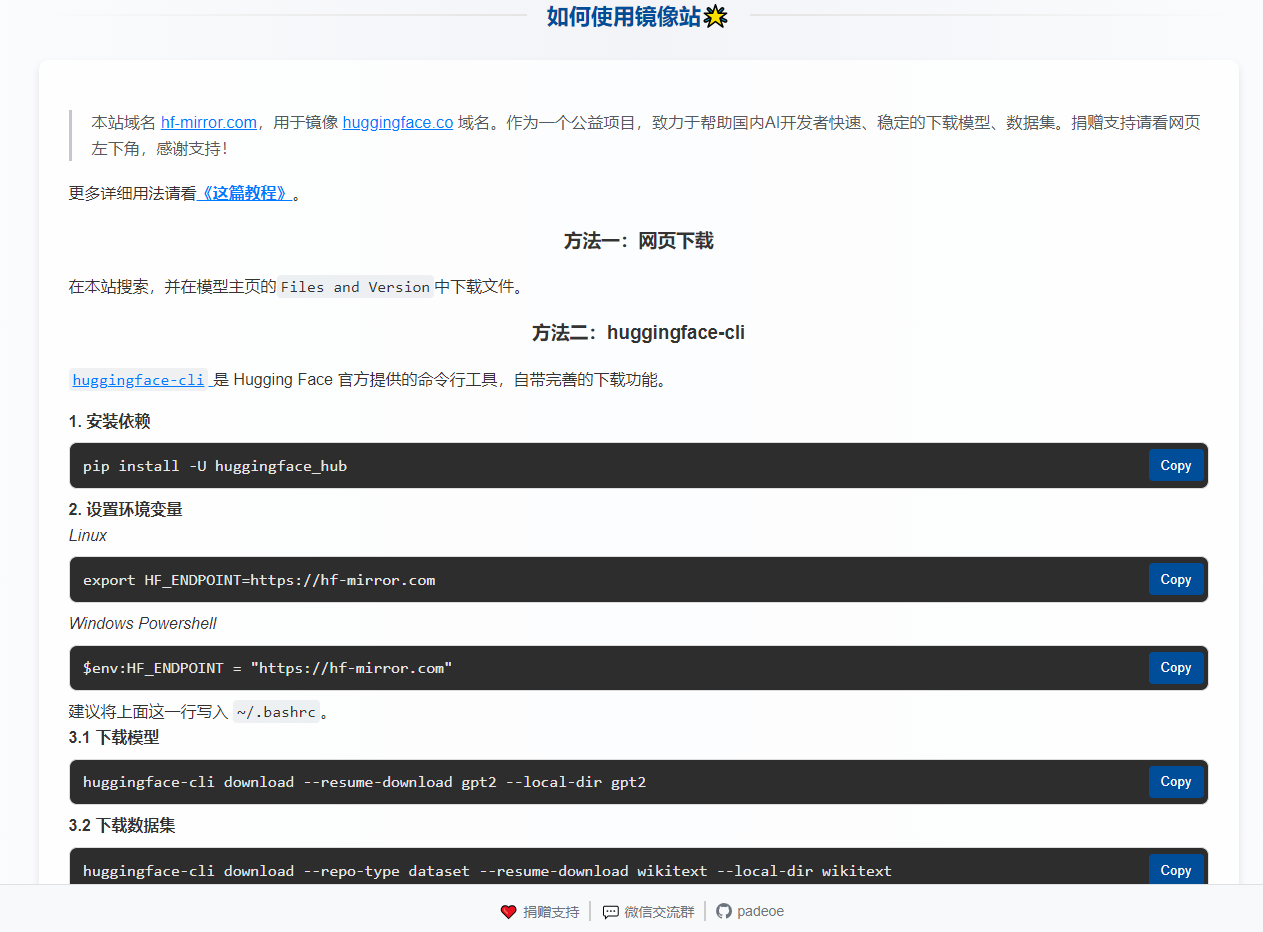The image size is (1263, 932).
Task: Visit the huggingface.co link
Action: coord(397,123)
